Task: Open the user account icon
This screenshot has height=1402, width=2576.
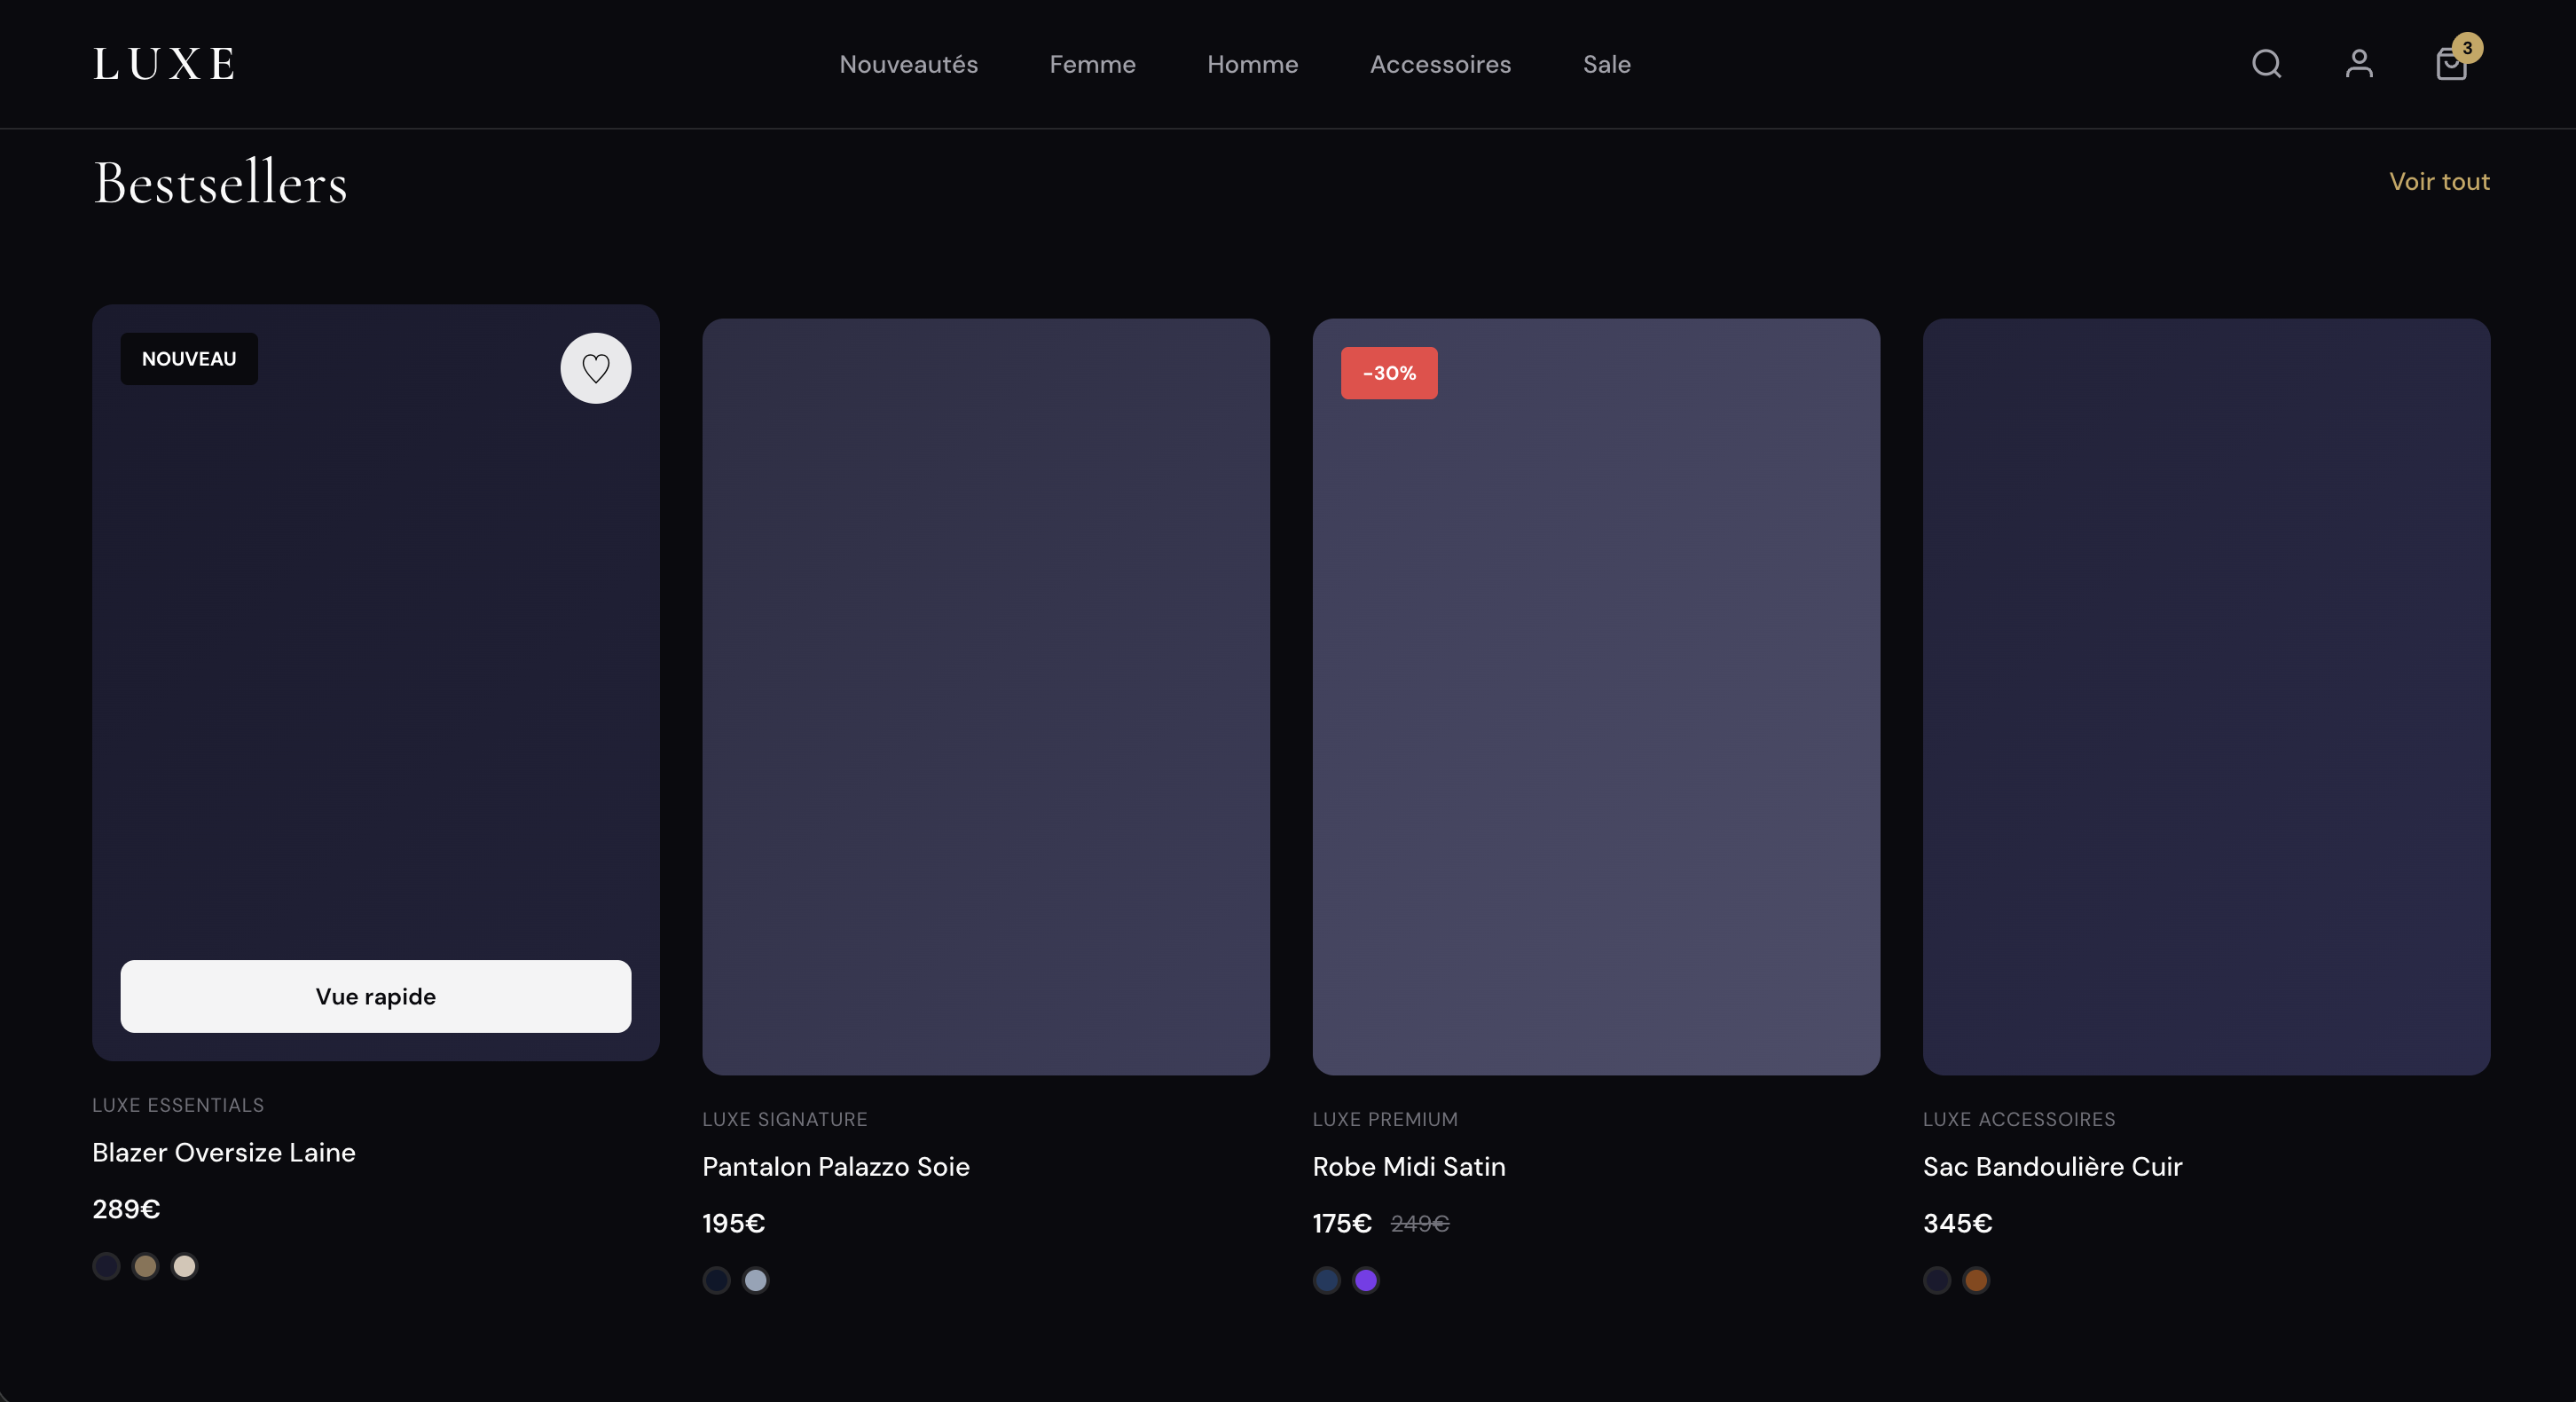Action: (x=2359, y=64)
